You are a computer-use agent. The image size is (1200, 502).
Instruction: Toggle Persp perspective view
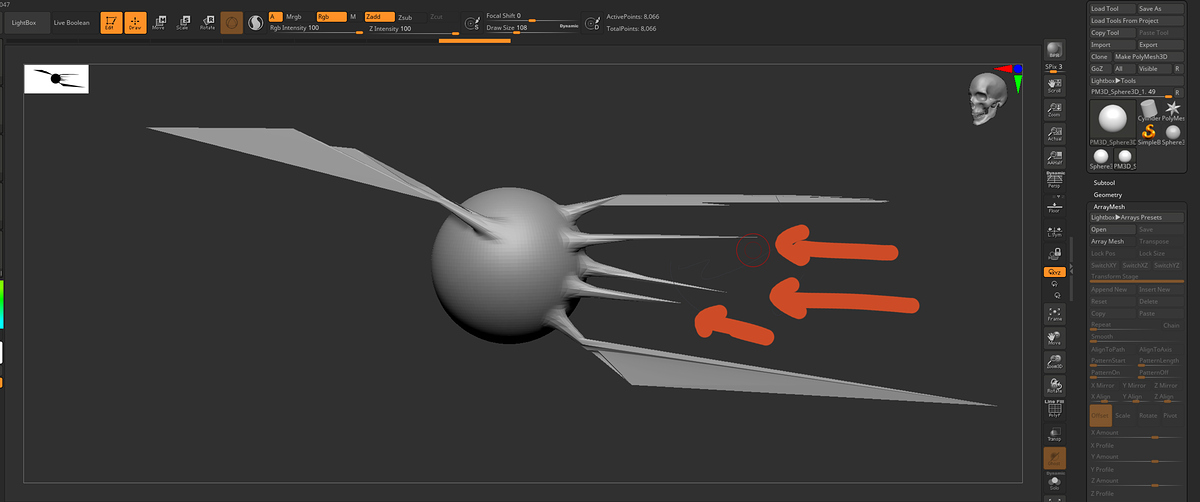1054,181
